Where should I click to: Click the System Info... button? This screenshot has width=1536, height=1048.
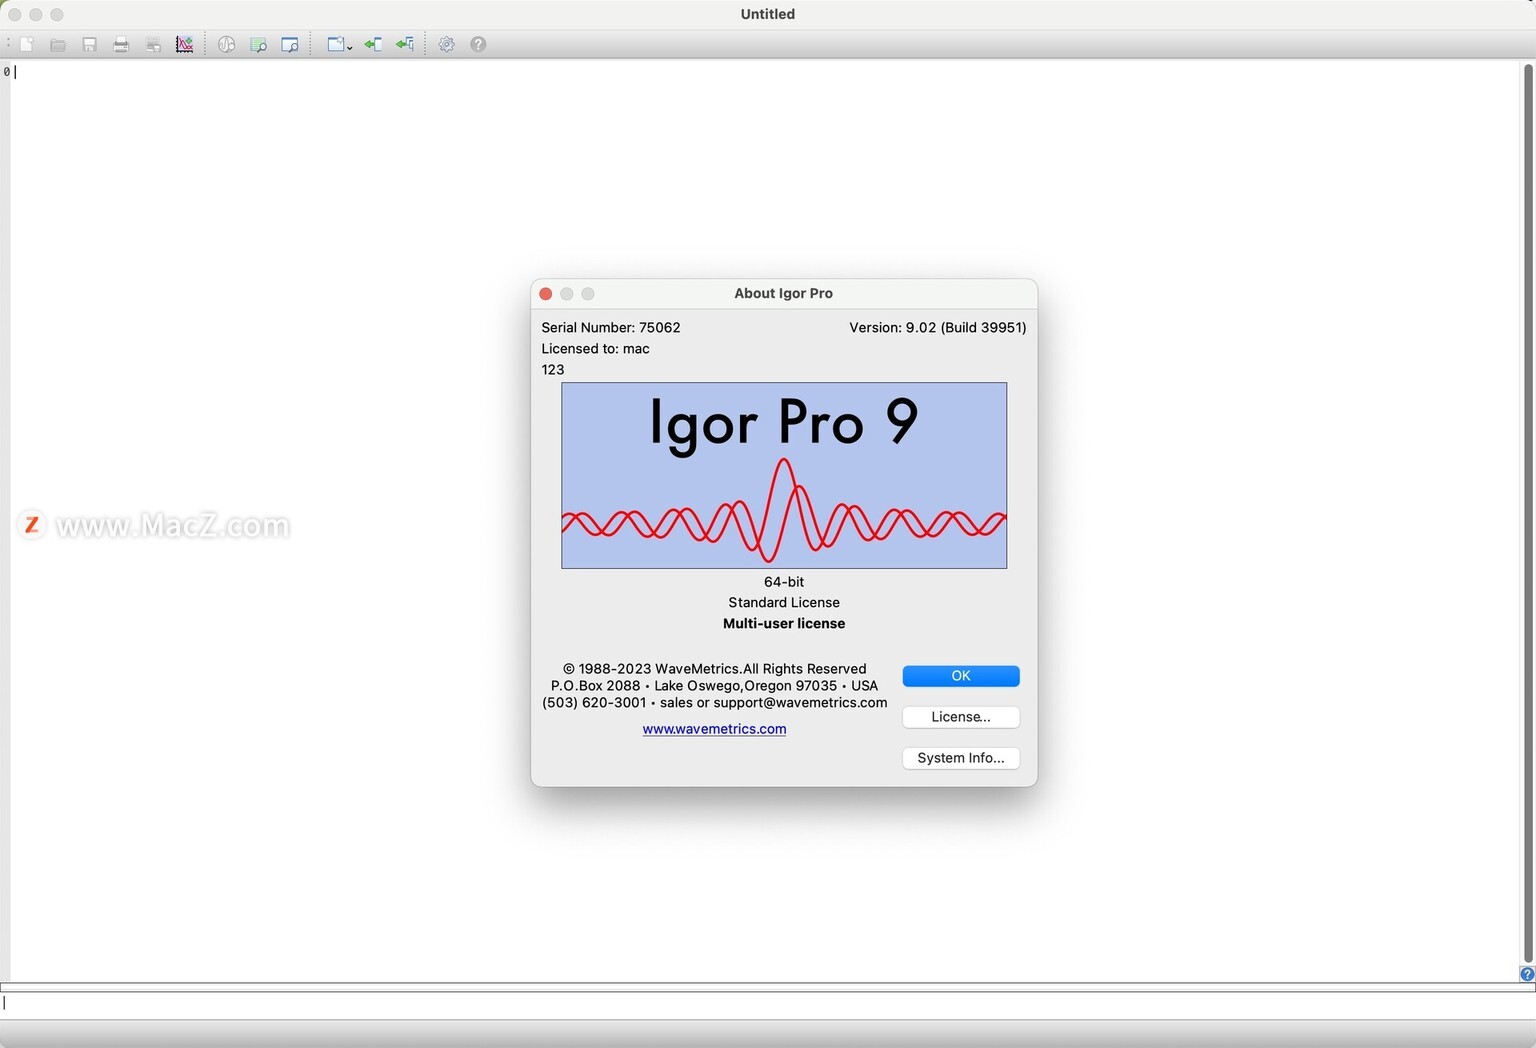961,758
